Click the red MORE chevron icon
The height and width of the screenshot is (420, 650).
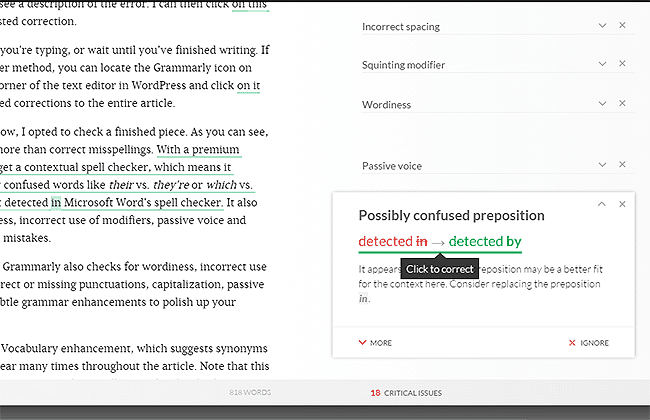pyautogui.click(x=362, y=342)
